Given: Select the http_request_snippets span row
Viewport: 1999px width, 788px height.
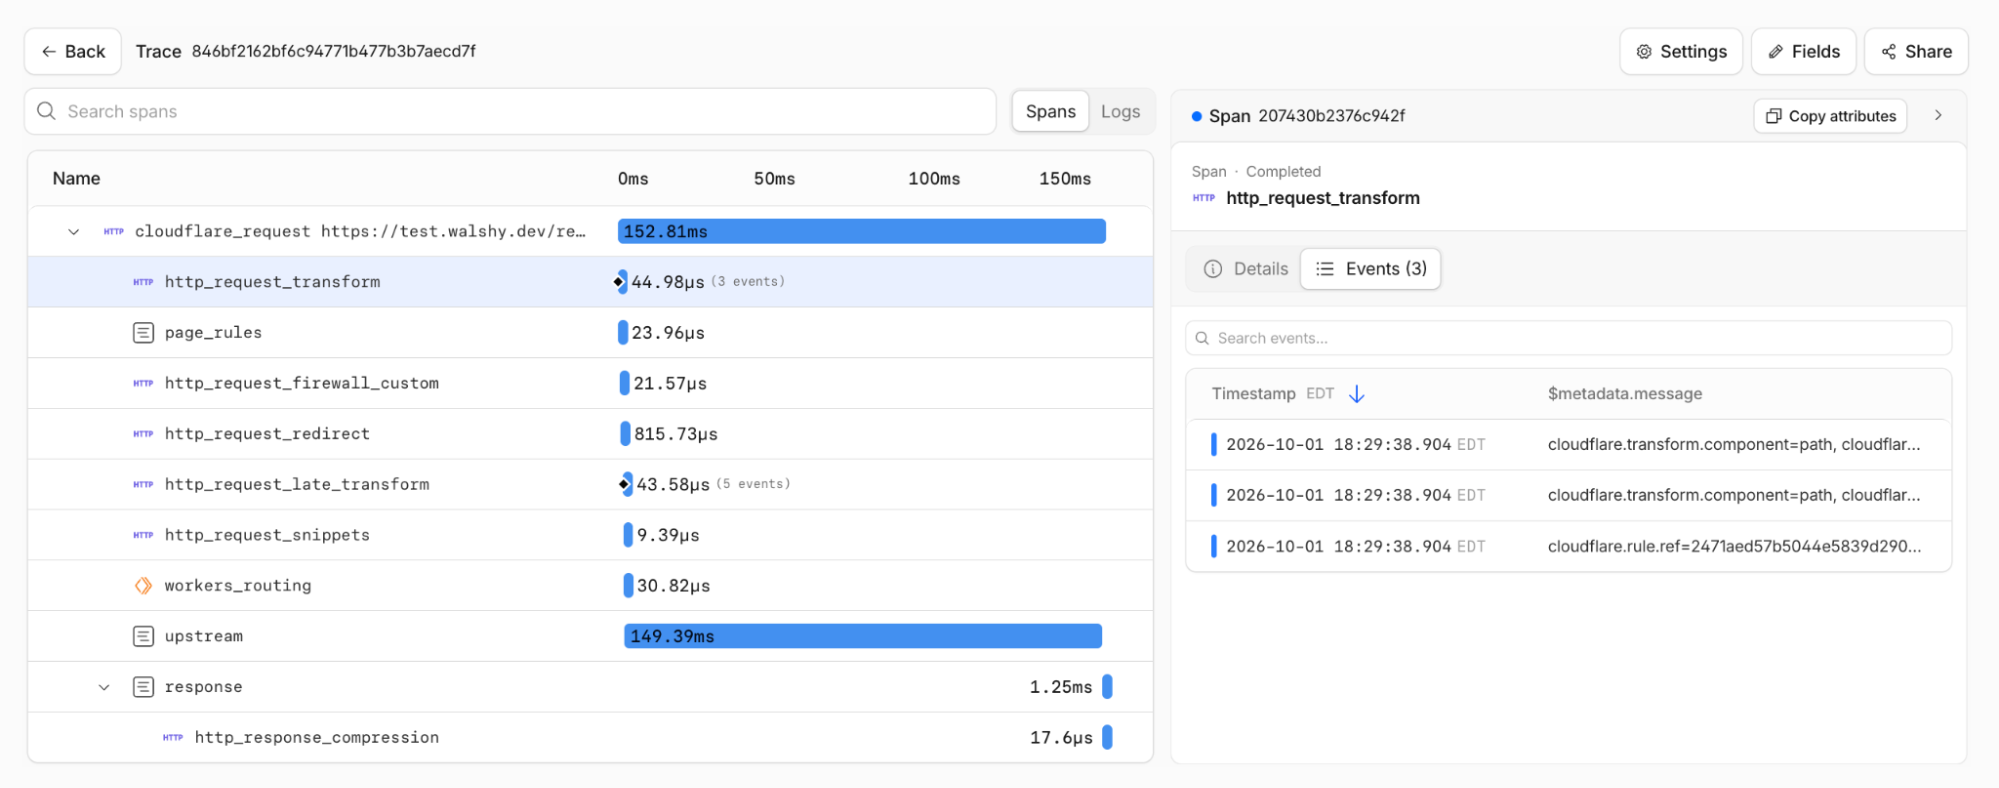Looking at the screenshot, I should click(590, 535).
